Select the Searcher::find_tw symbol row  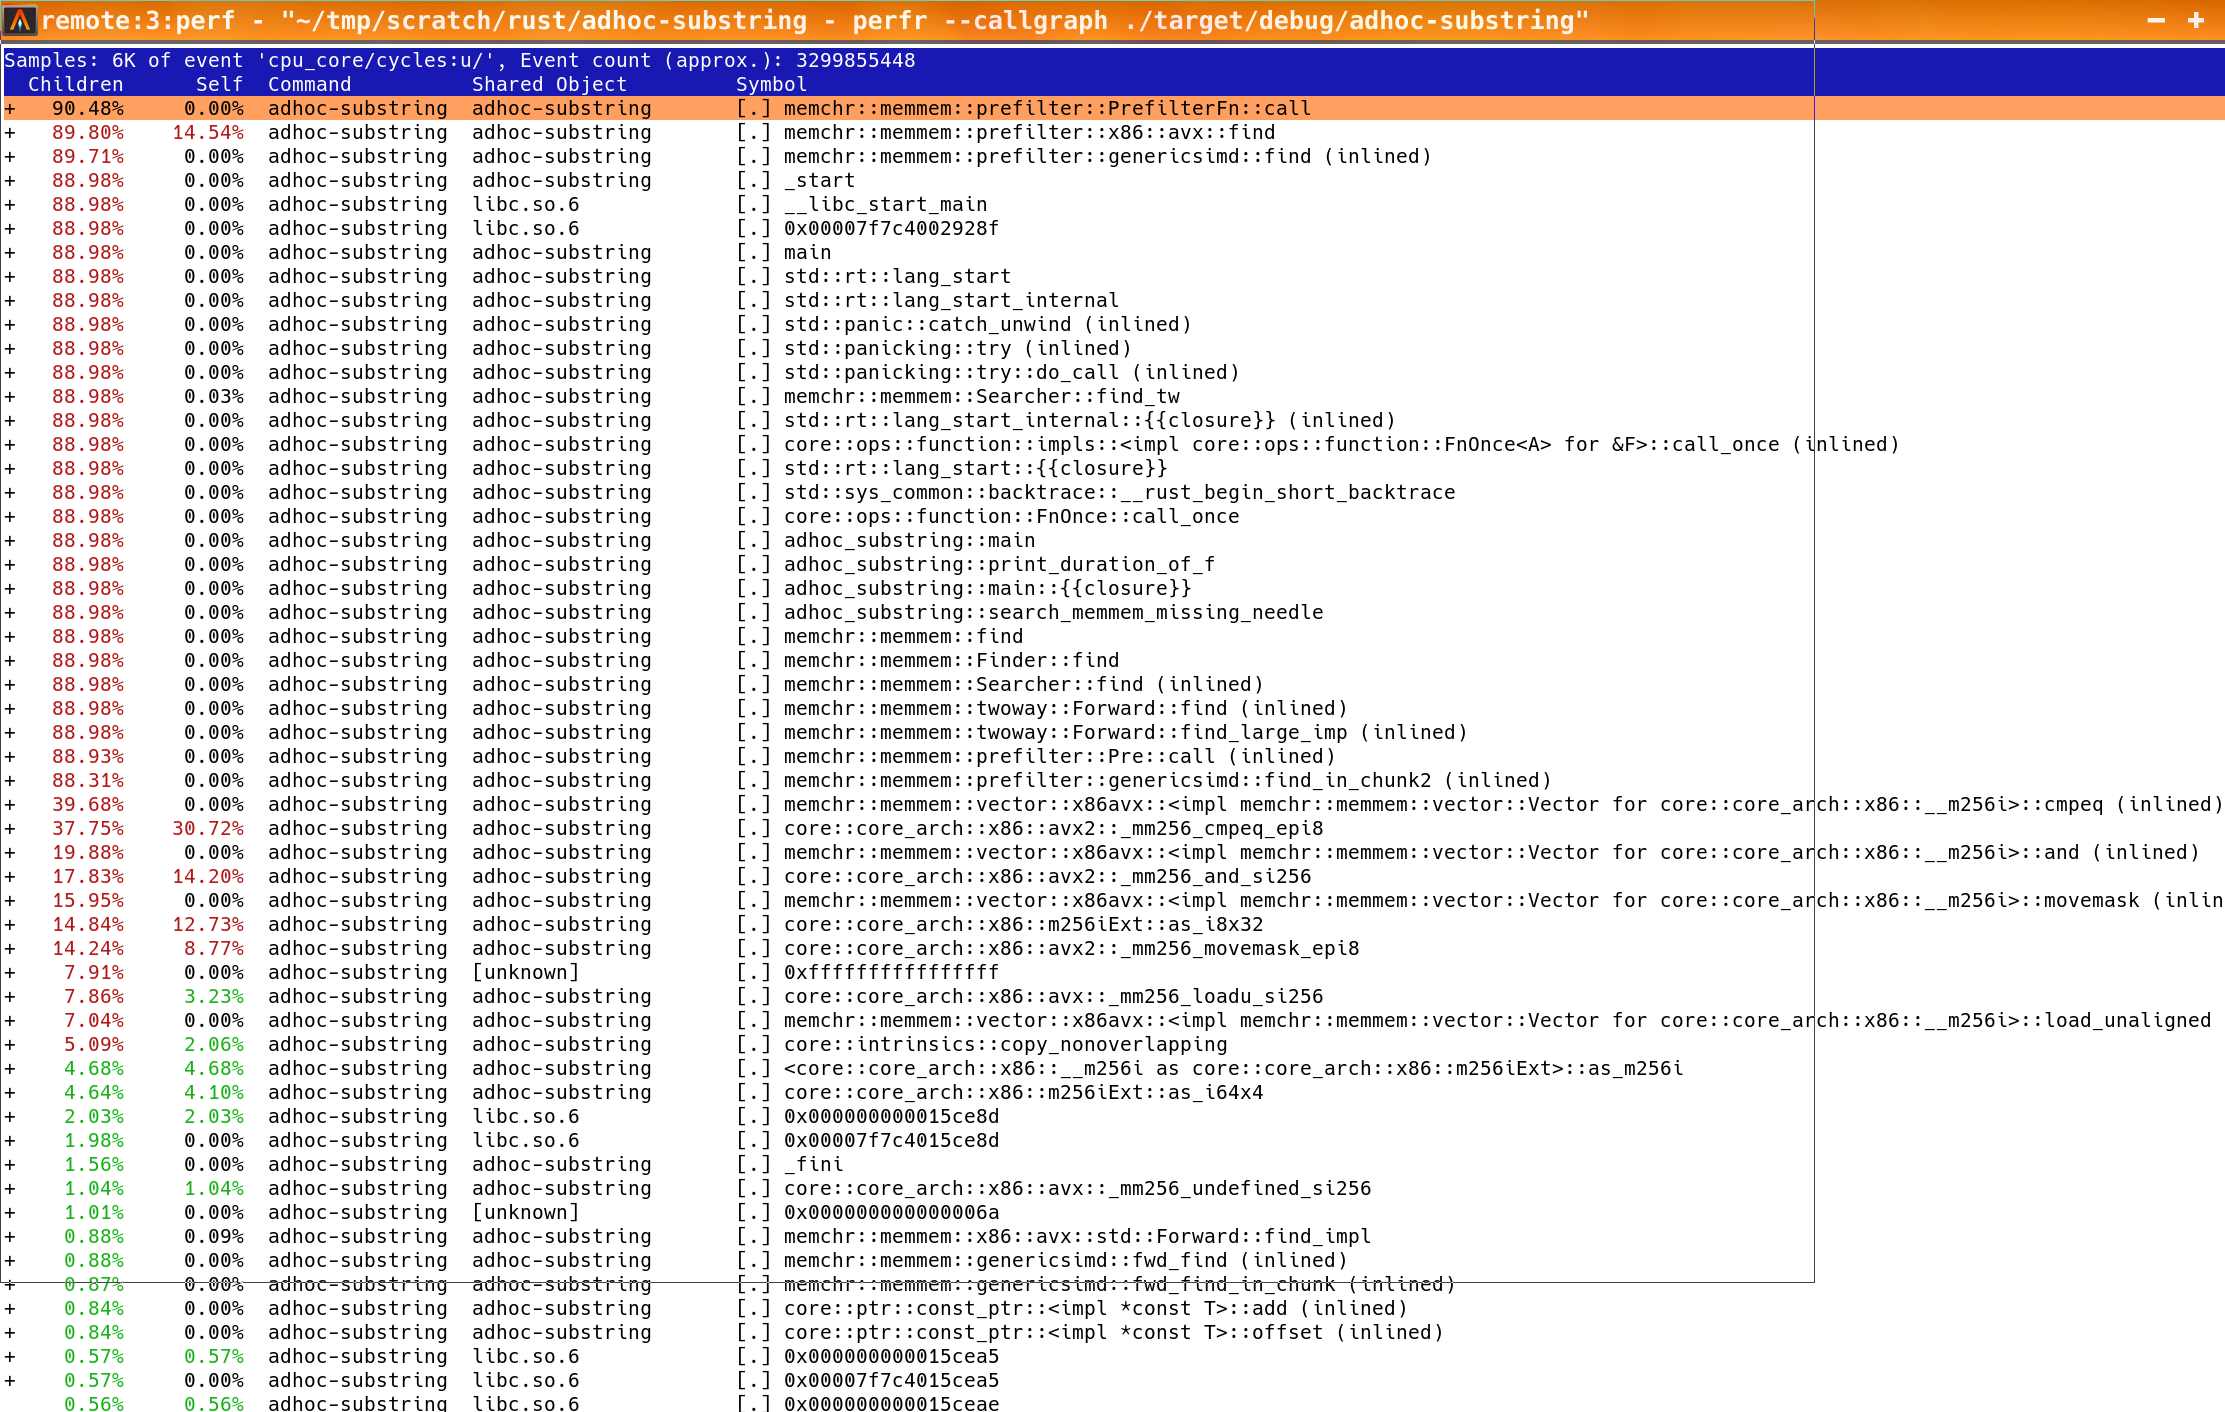[980, 396]
